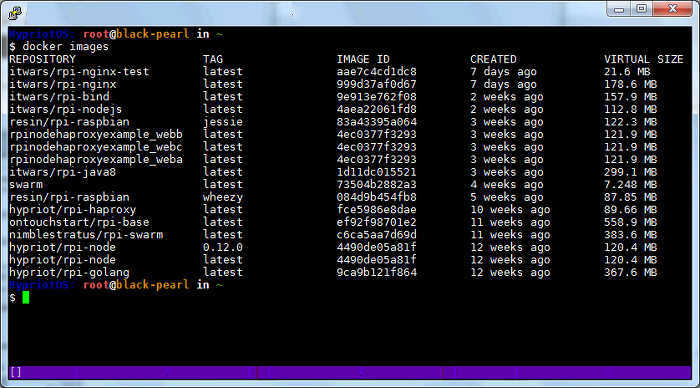Click the 7.248 MB size value
This screenshot has width=700, height=388.
click(630, 184)
